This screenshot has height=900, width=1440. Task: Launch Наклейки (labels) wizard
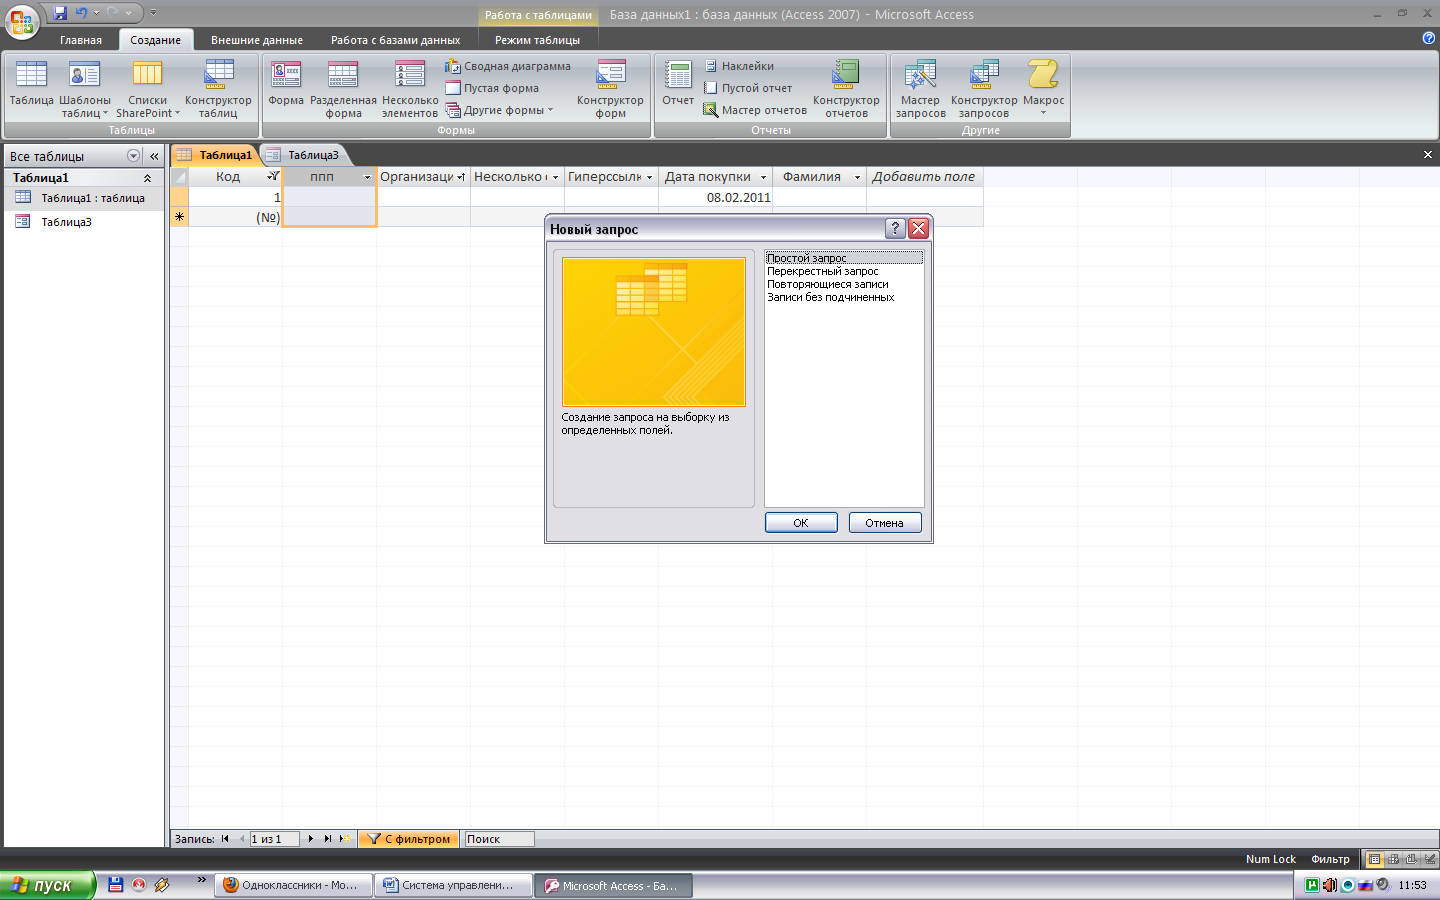point(739,66)
